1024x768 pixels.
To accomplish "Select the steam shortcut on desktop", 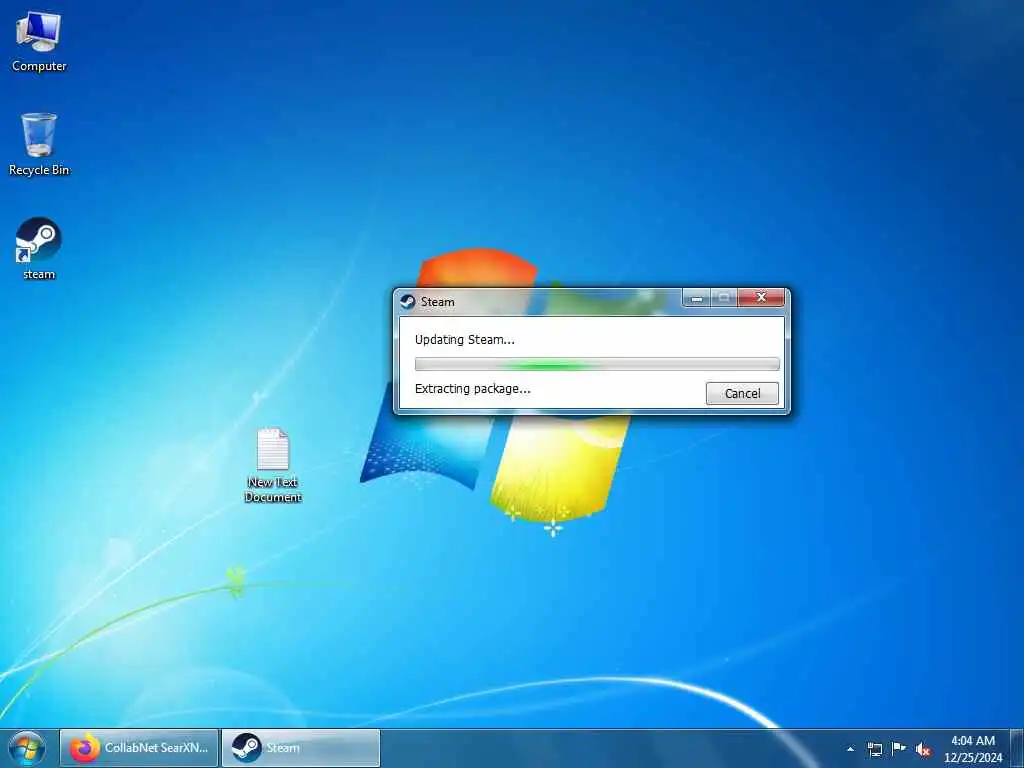I will pyautogui.click(x=39, y=249).
